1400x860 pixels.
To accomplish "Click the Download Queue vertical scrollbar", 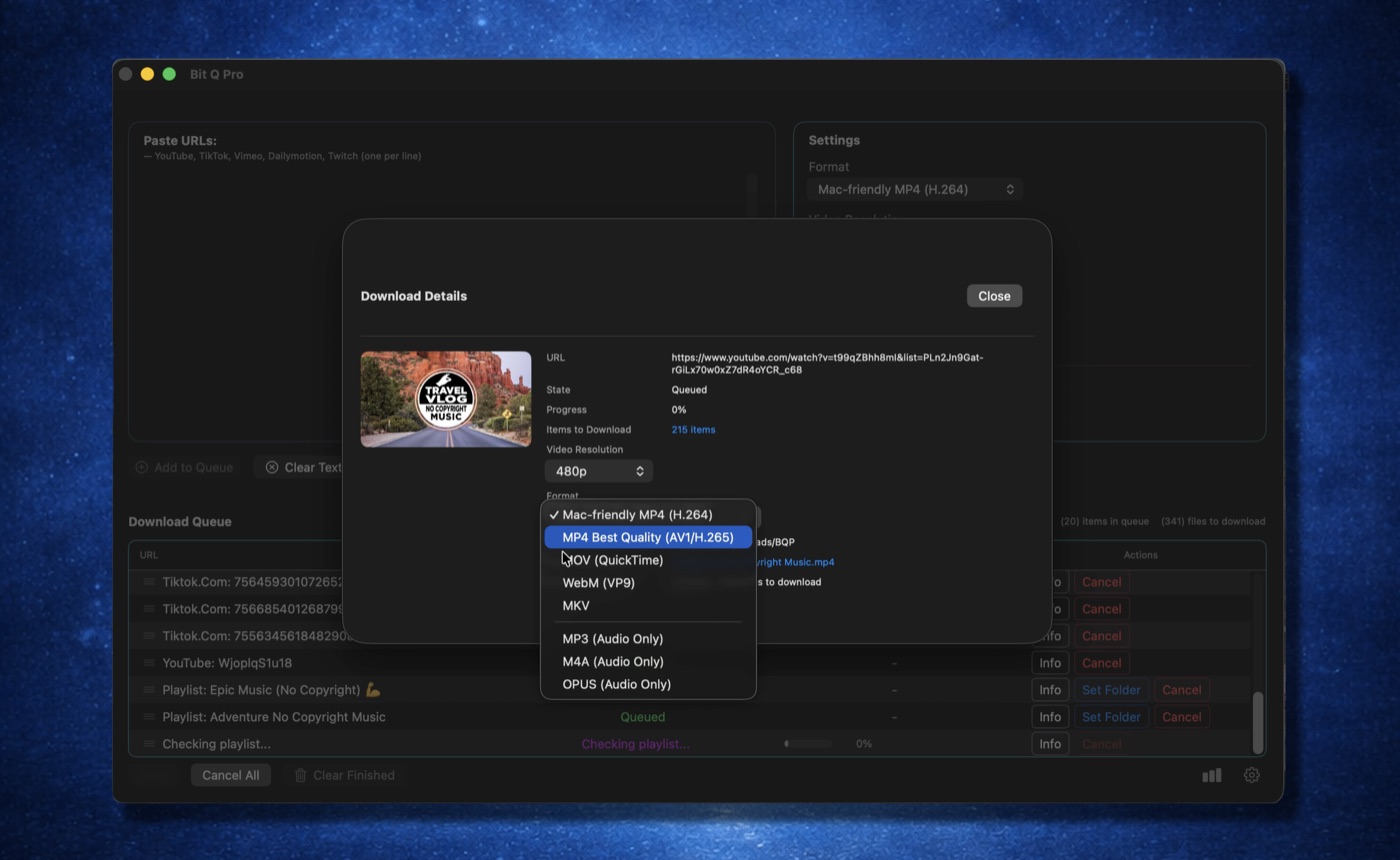I will (1258, 722).
